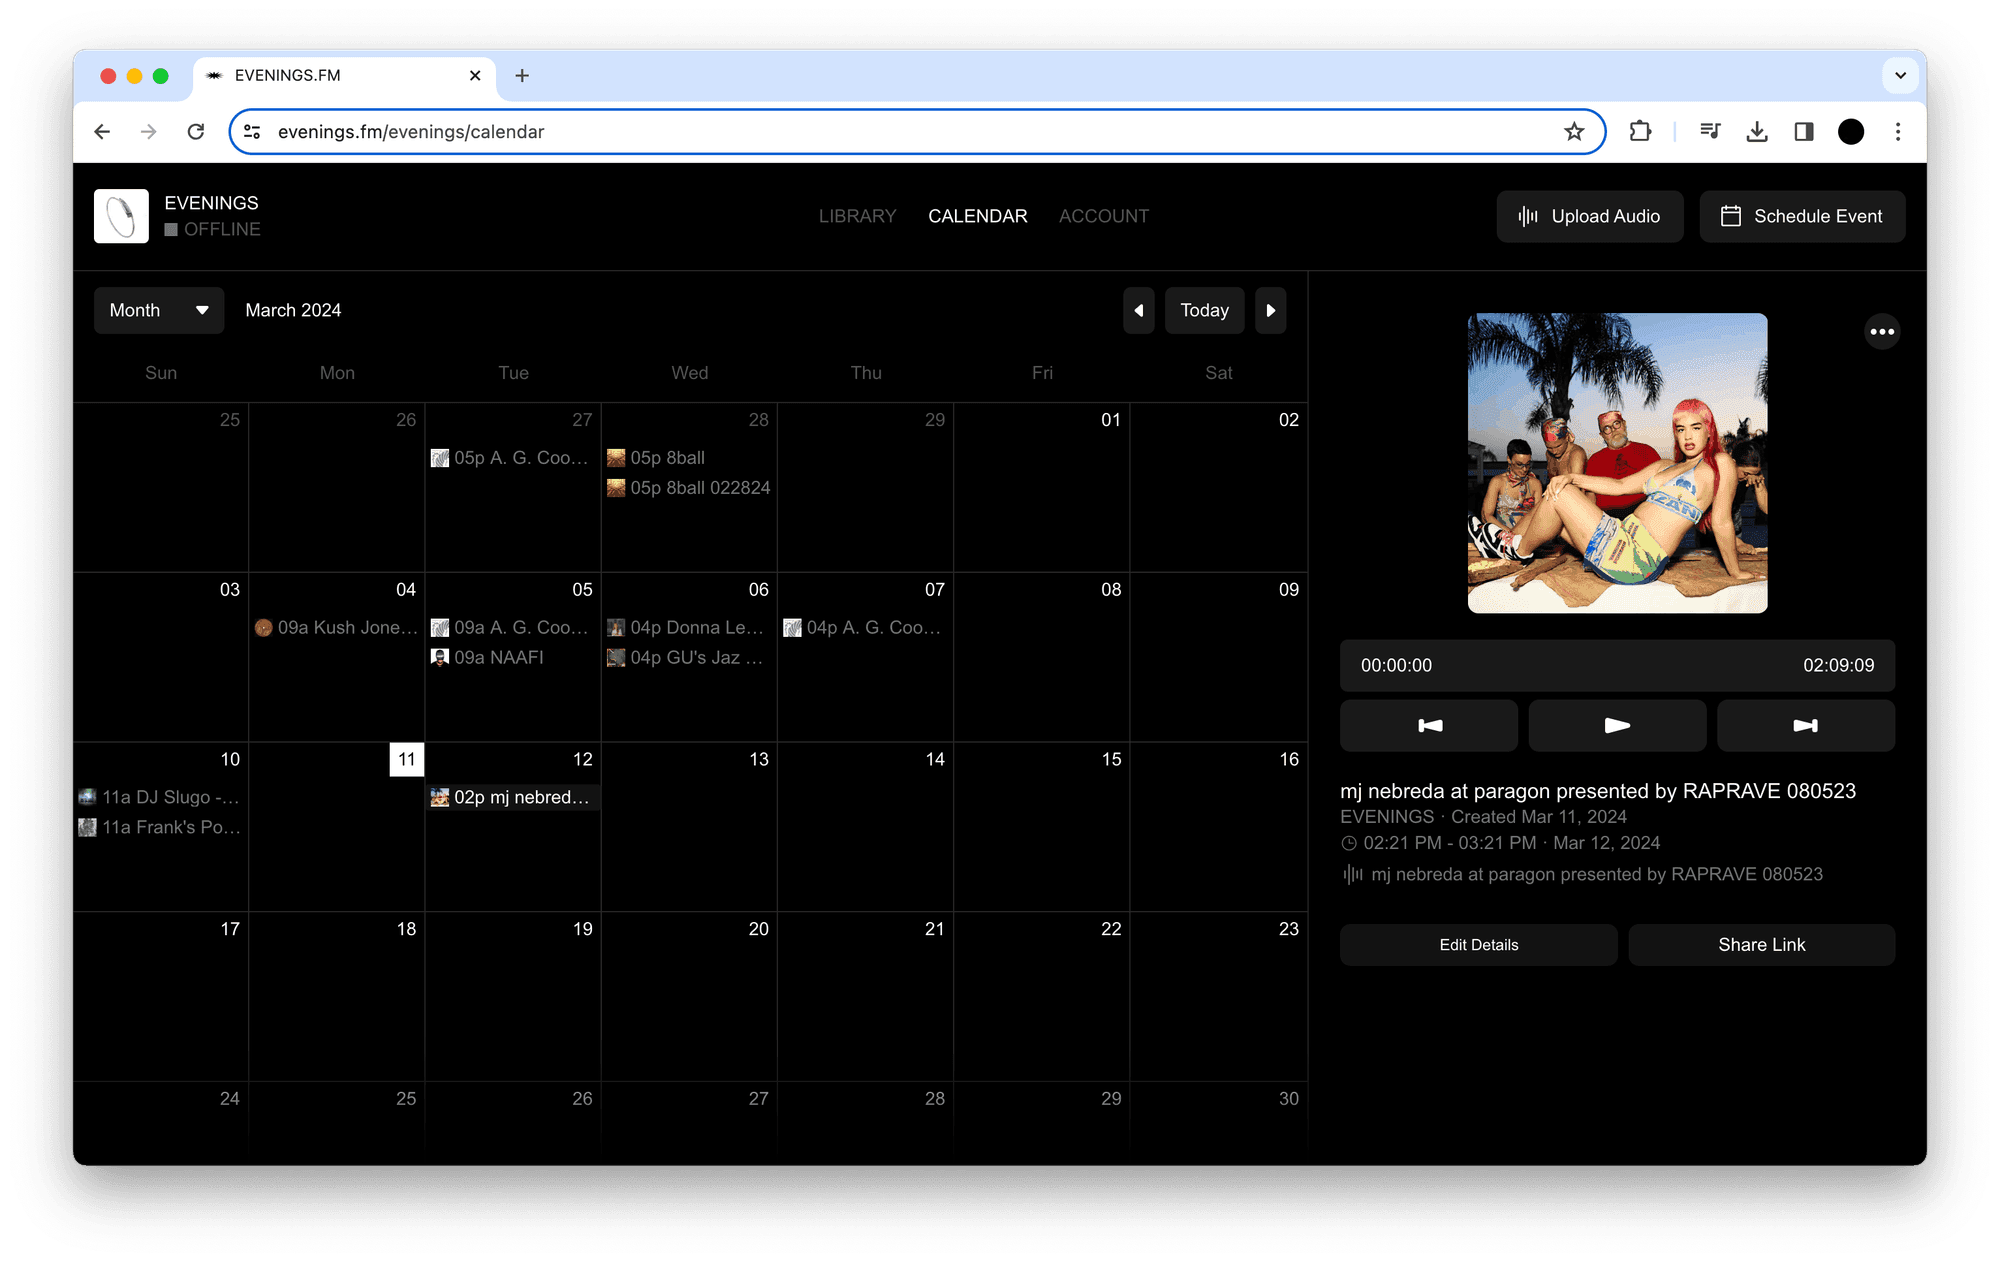Screen dimensions: 2000x1262
Task: Select day 15 in calendar
Action: (x=1111, y=759)
